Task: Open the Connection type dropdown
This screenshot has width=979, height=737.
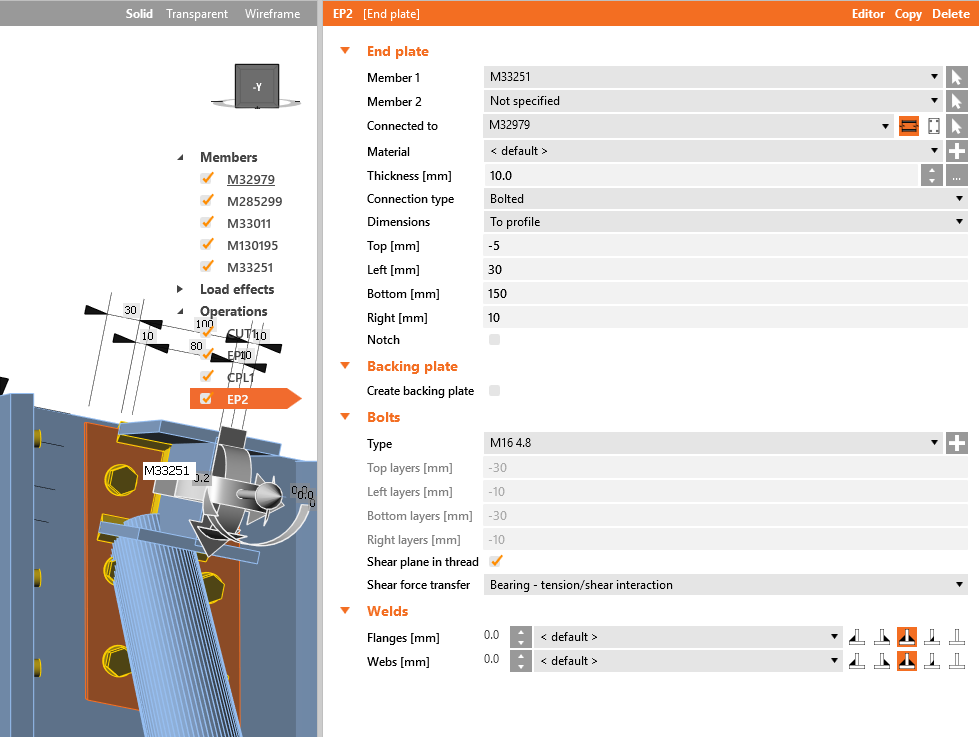Action: point(958,198)
